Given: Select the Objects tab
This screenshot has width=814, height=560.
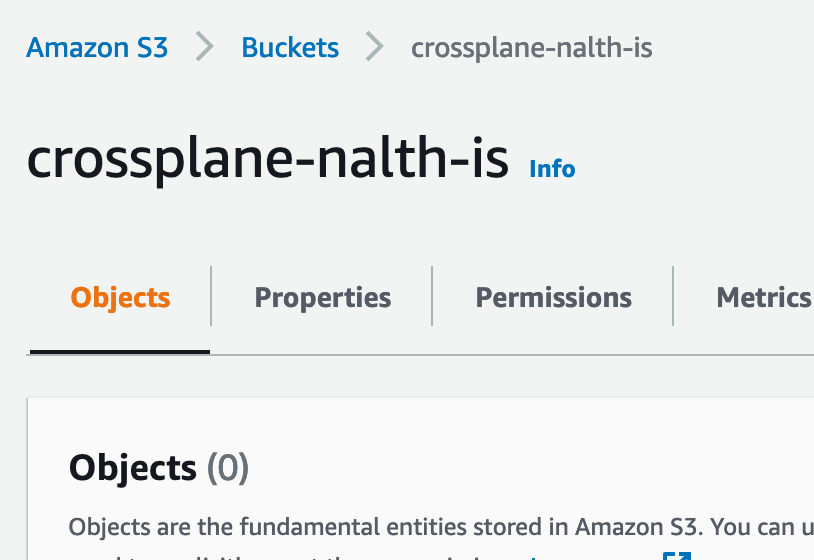Looking at the screenshot, I should (120, 297).
